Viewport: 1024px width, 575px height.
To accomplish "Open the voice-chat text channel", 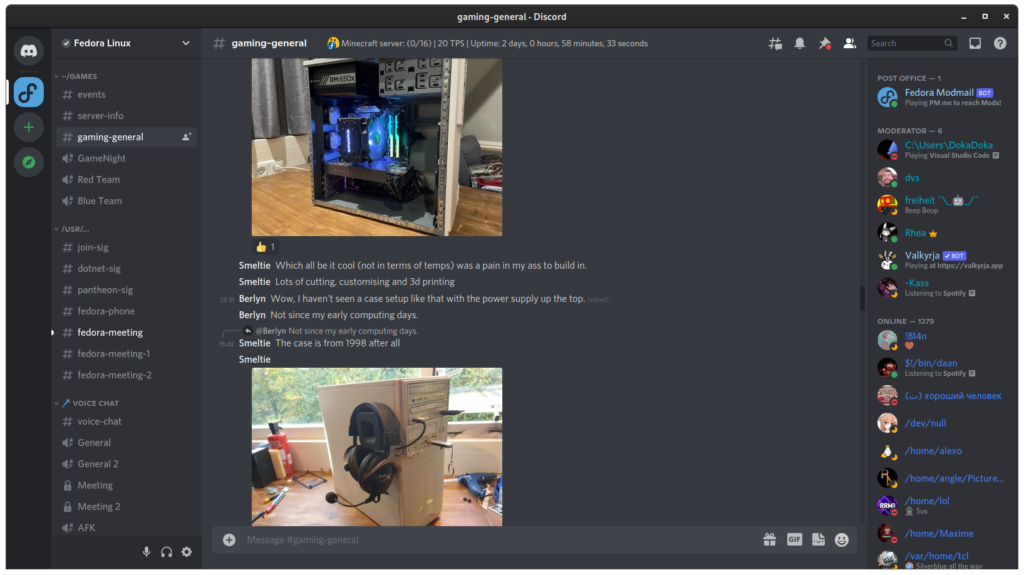I will (124, 421).
